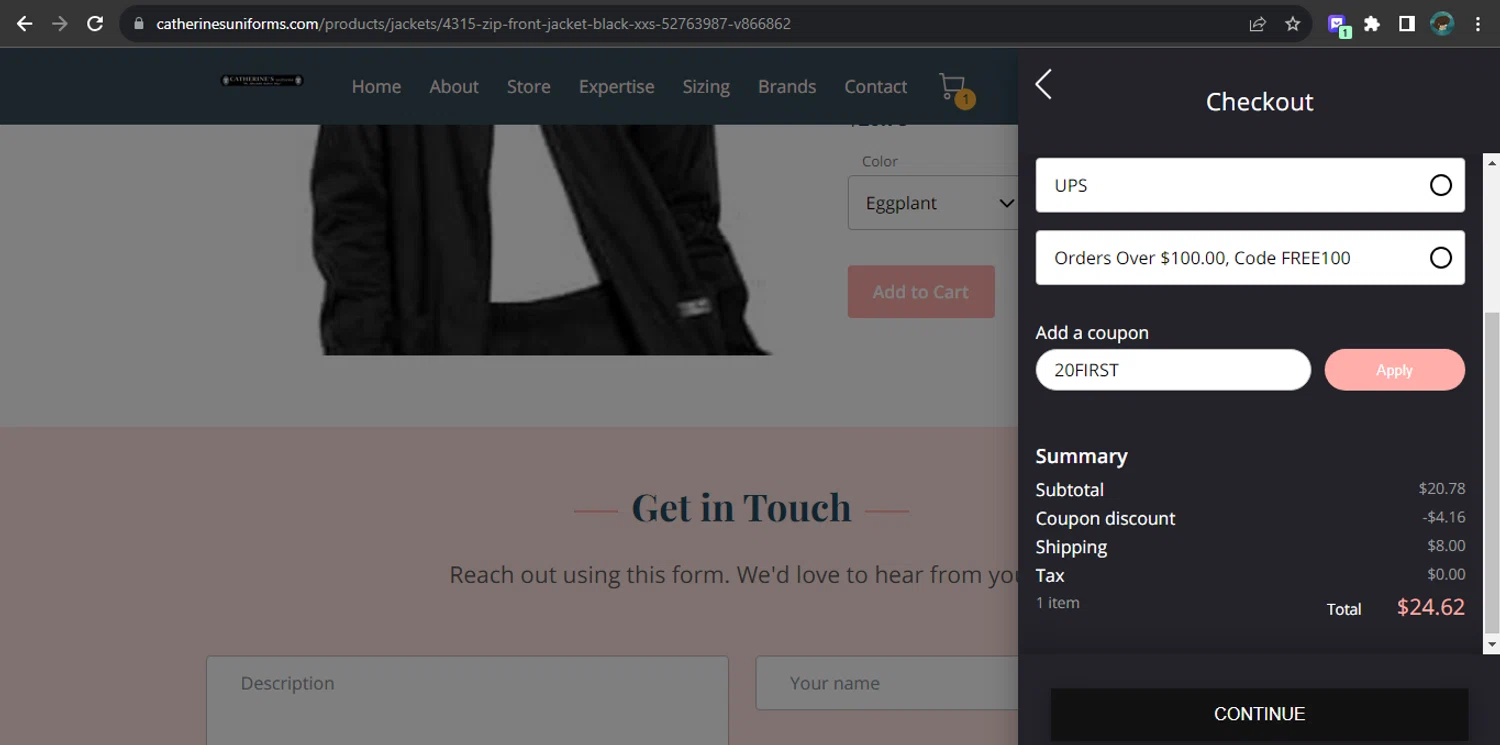The width and height of the screenshot is (1500, 745).
Task: Open the Contact menu item
Action: [x=875, y=87]
